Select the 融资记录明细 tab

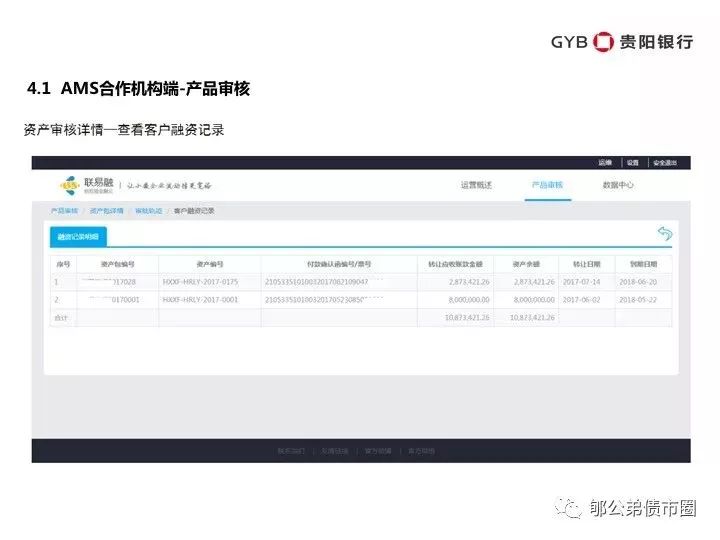[78, 236]
